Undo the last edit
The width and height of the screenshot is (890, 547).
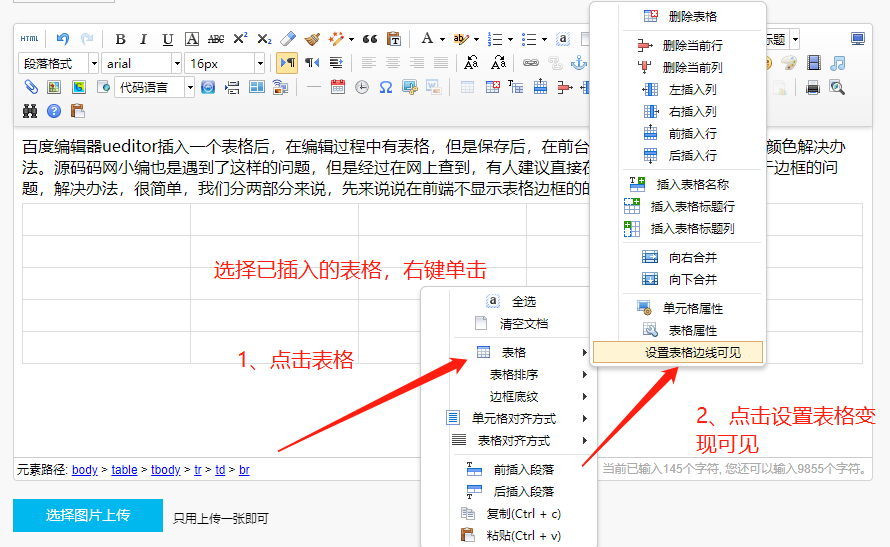(62, 39)
